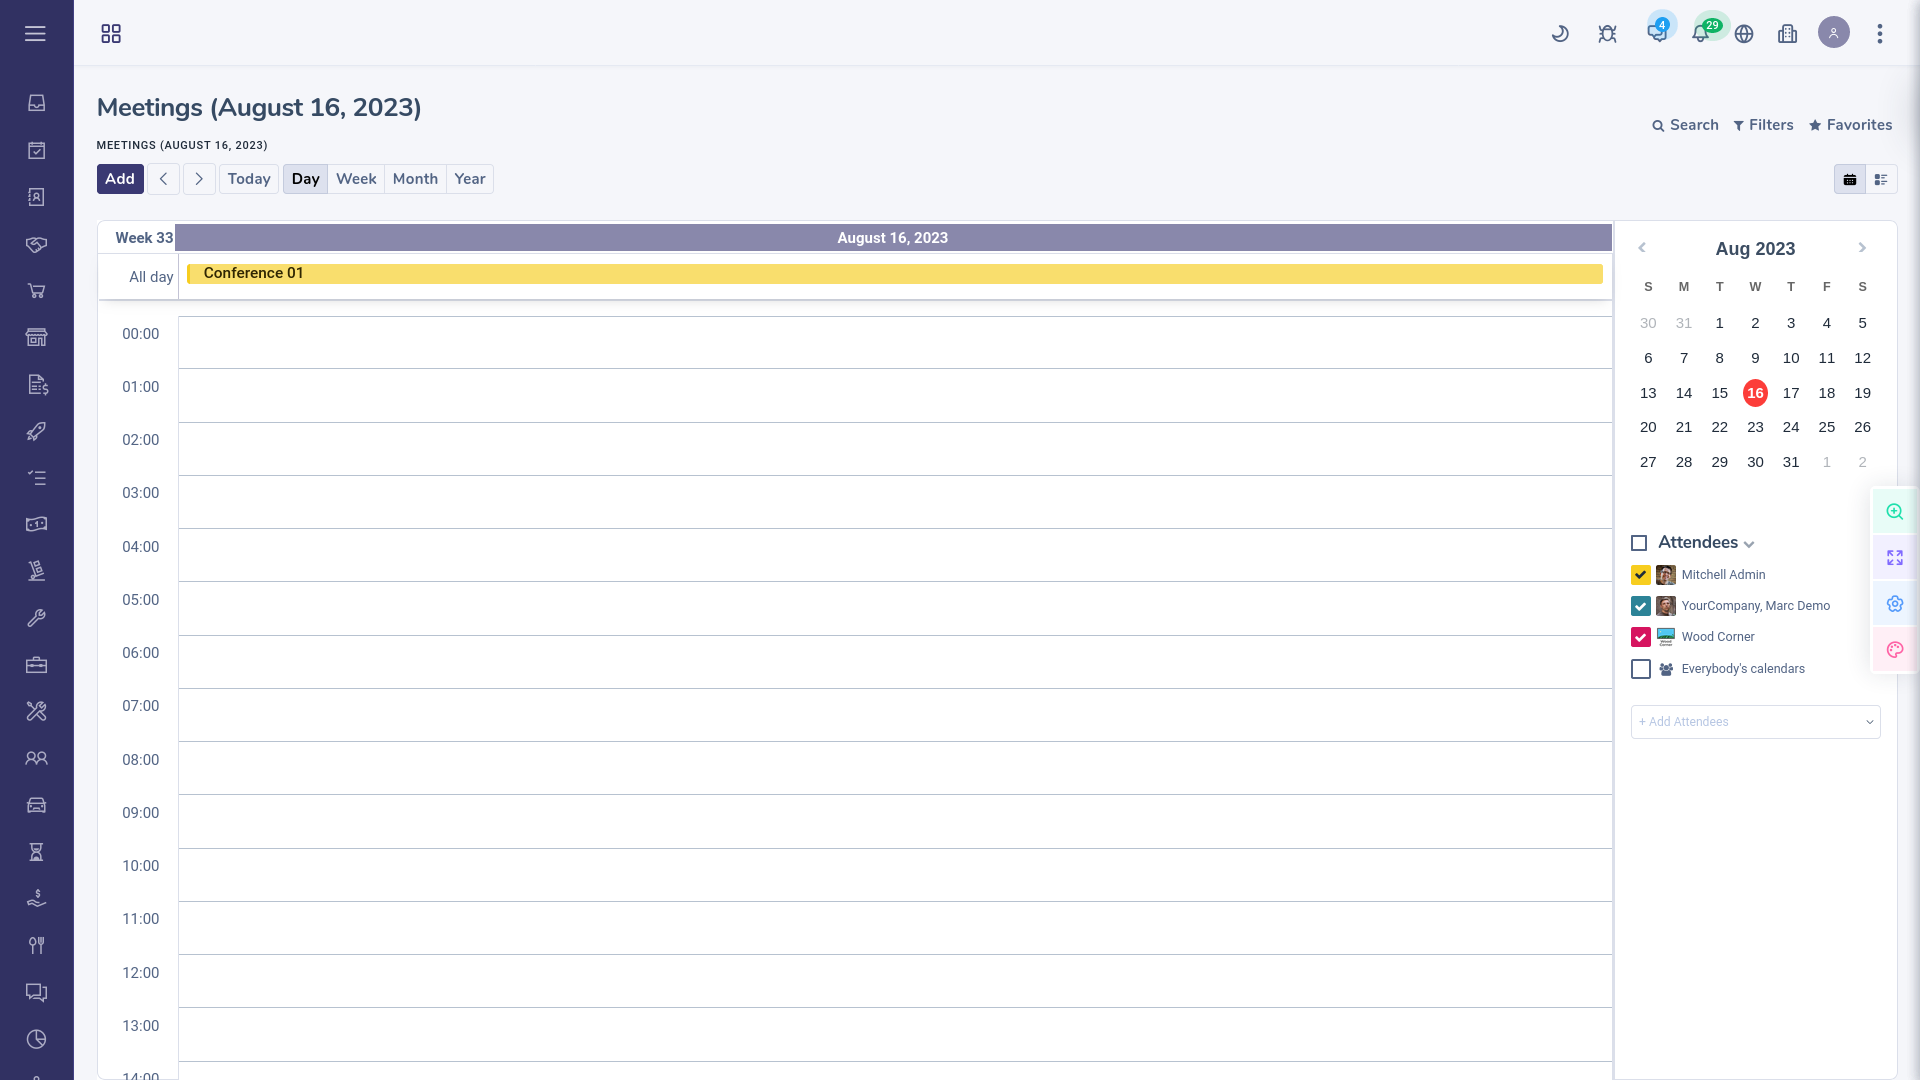
Task: Uncheck Wood Corner attendee
Action: pos(1640,637)
